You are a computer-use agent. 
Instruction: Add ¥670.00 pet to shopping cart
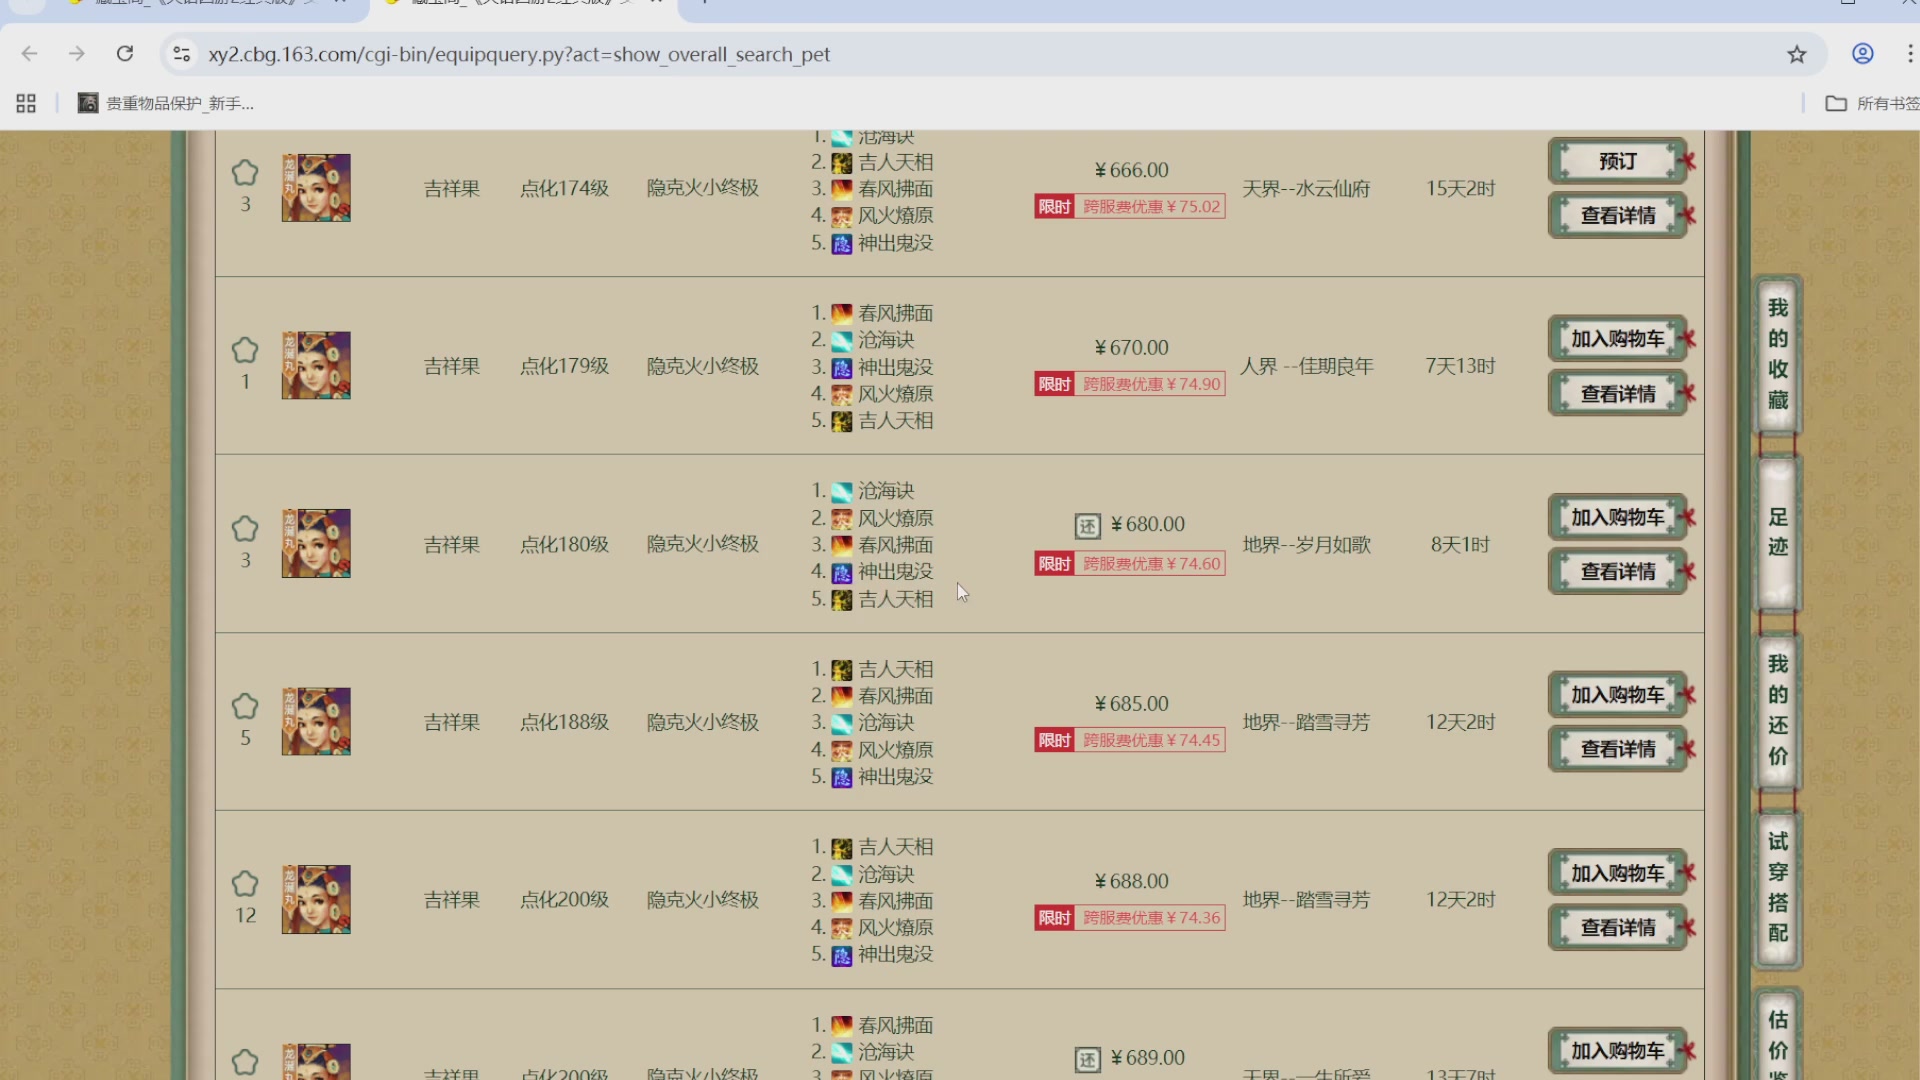click(x=1617, y=339)
